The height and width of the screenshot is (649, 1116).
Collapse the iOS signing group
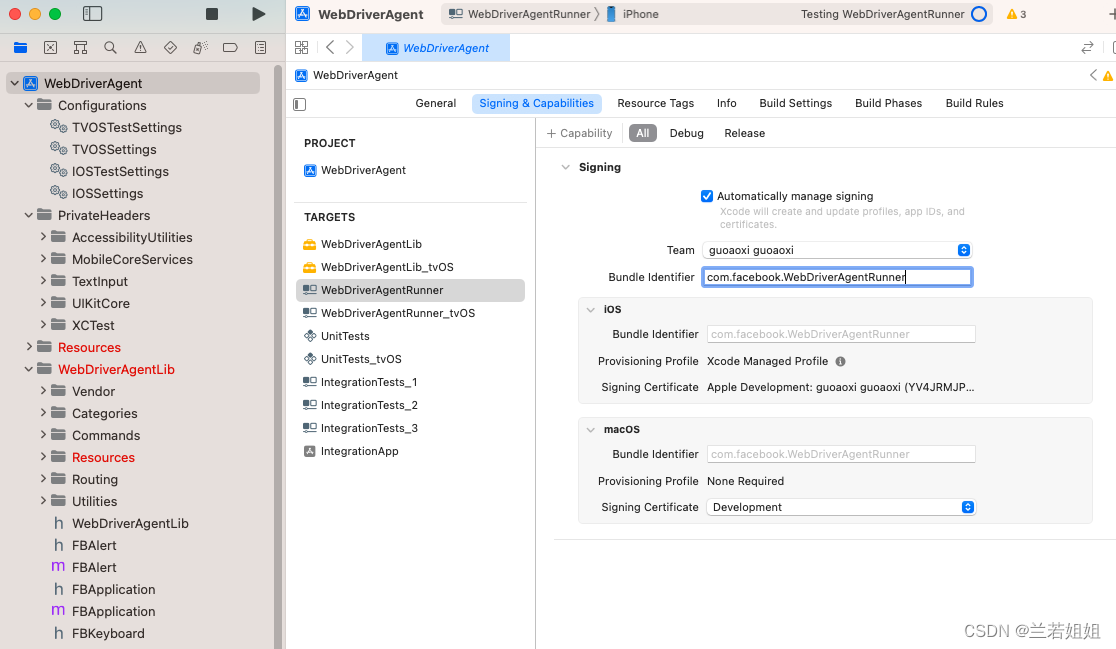(x=591, y=310)
